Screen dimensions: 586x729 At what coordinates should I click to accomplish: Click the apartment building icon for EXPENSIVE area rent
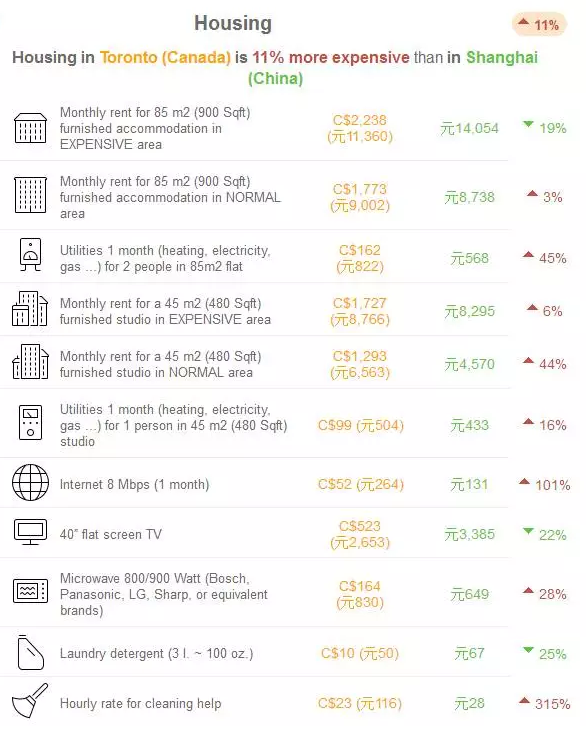(30, 128)
